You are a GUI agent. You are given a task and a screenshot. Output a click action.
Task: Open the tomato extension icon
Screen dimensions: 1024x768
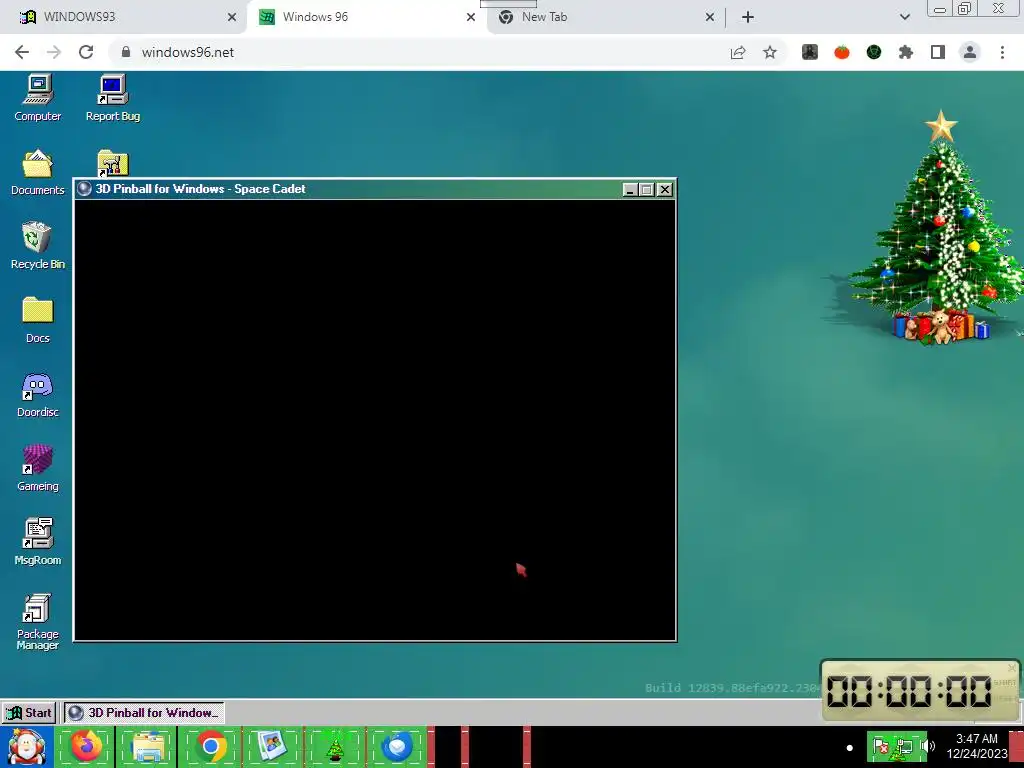pos(842,52)
